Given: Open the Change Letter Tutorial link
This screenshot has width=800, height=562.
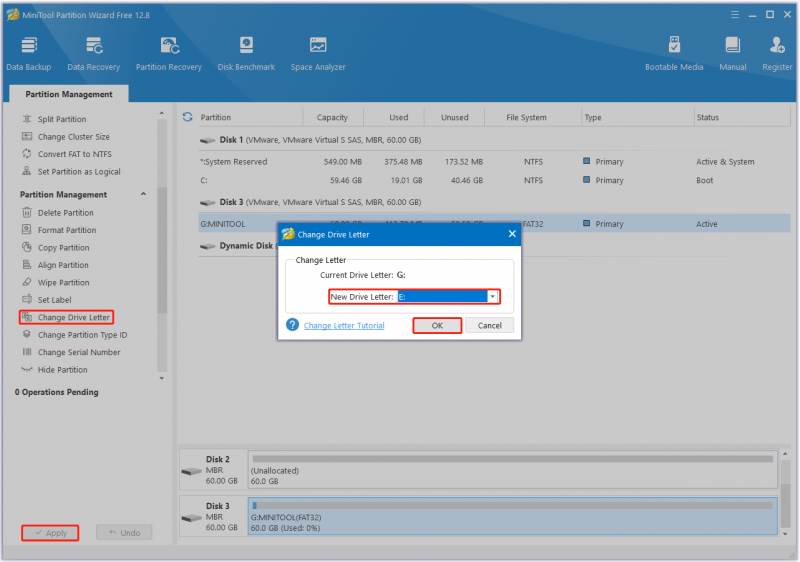Looking at the screenshot, I should pyautogui.click(x=344, y=325).
